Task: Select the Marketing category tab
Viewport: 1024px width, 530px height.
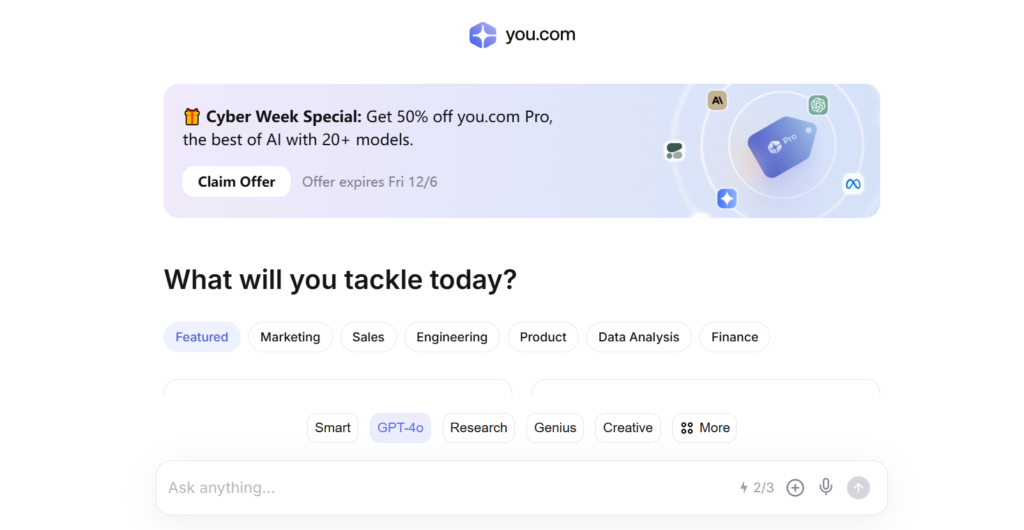Action: (x=290, y=337)
